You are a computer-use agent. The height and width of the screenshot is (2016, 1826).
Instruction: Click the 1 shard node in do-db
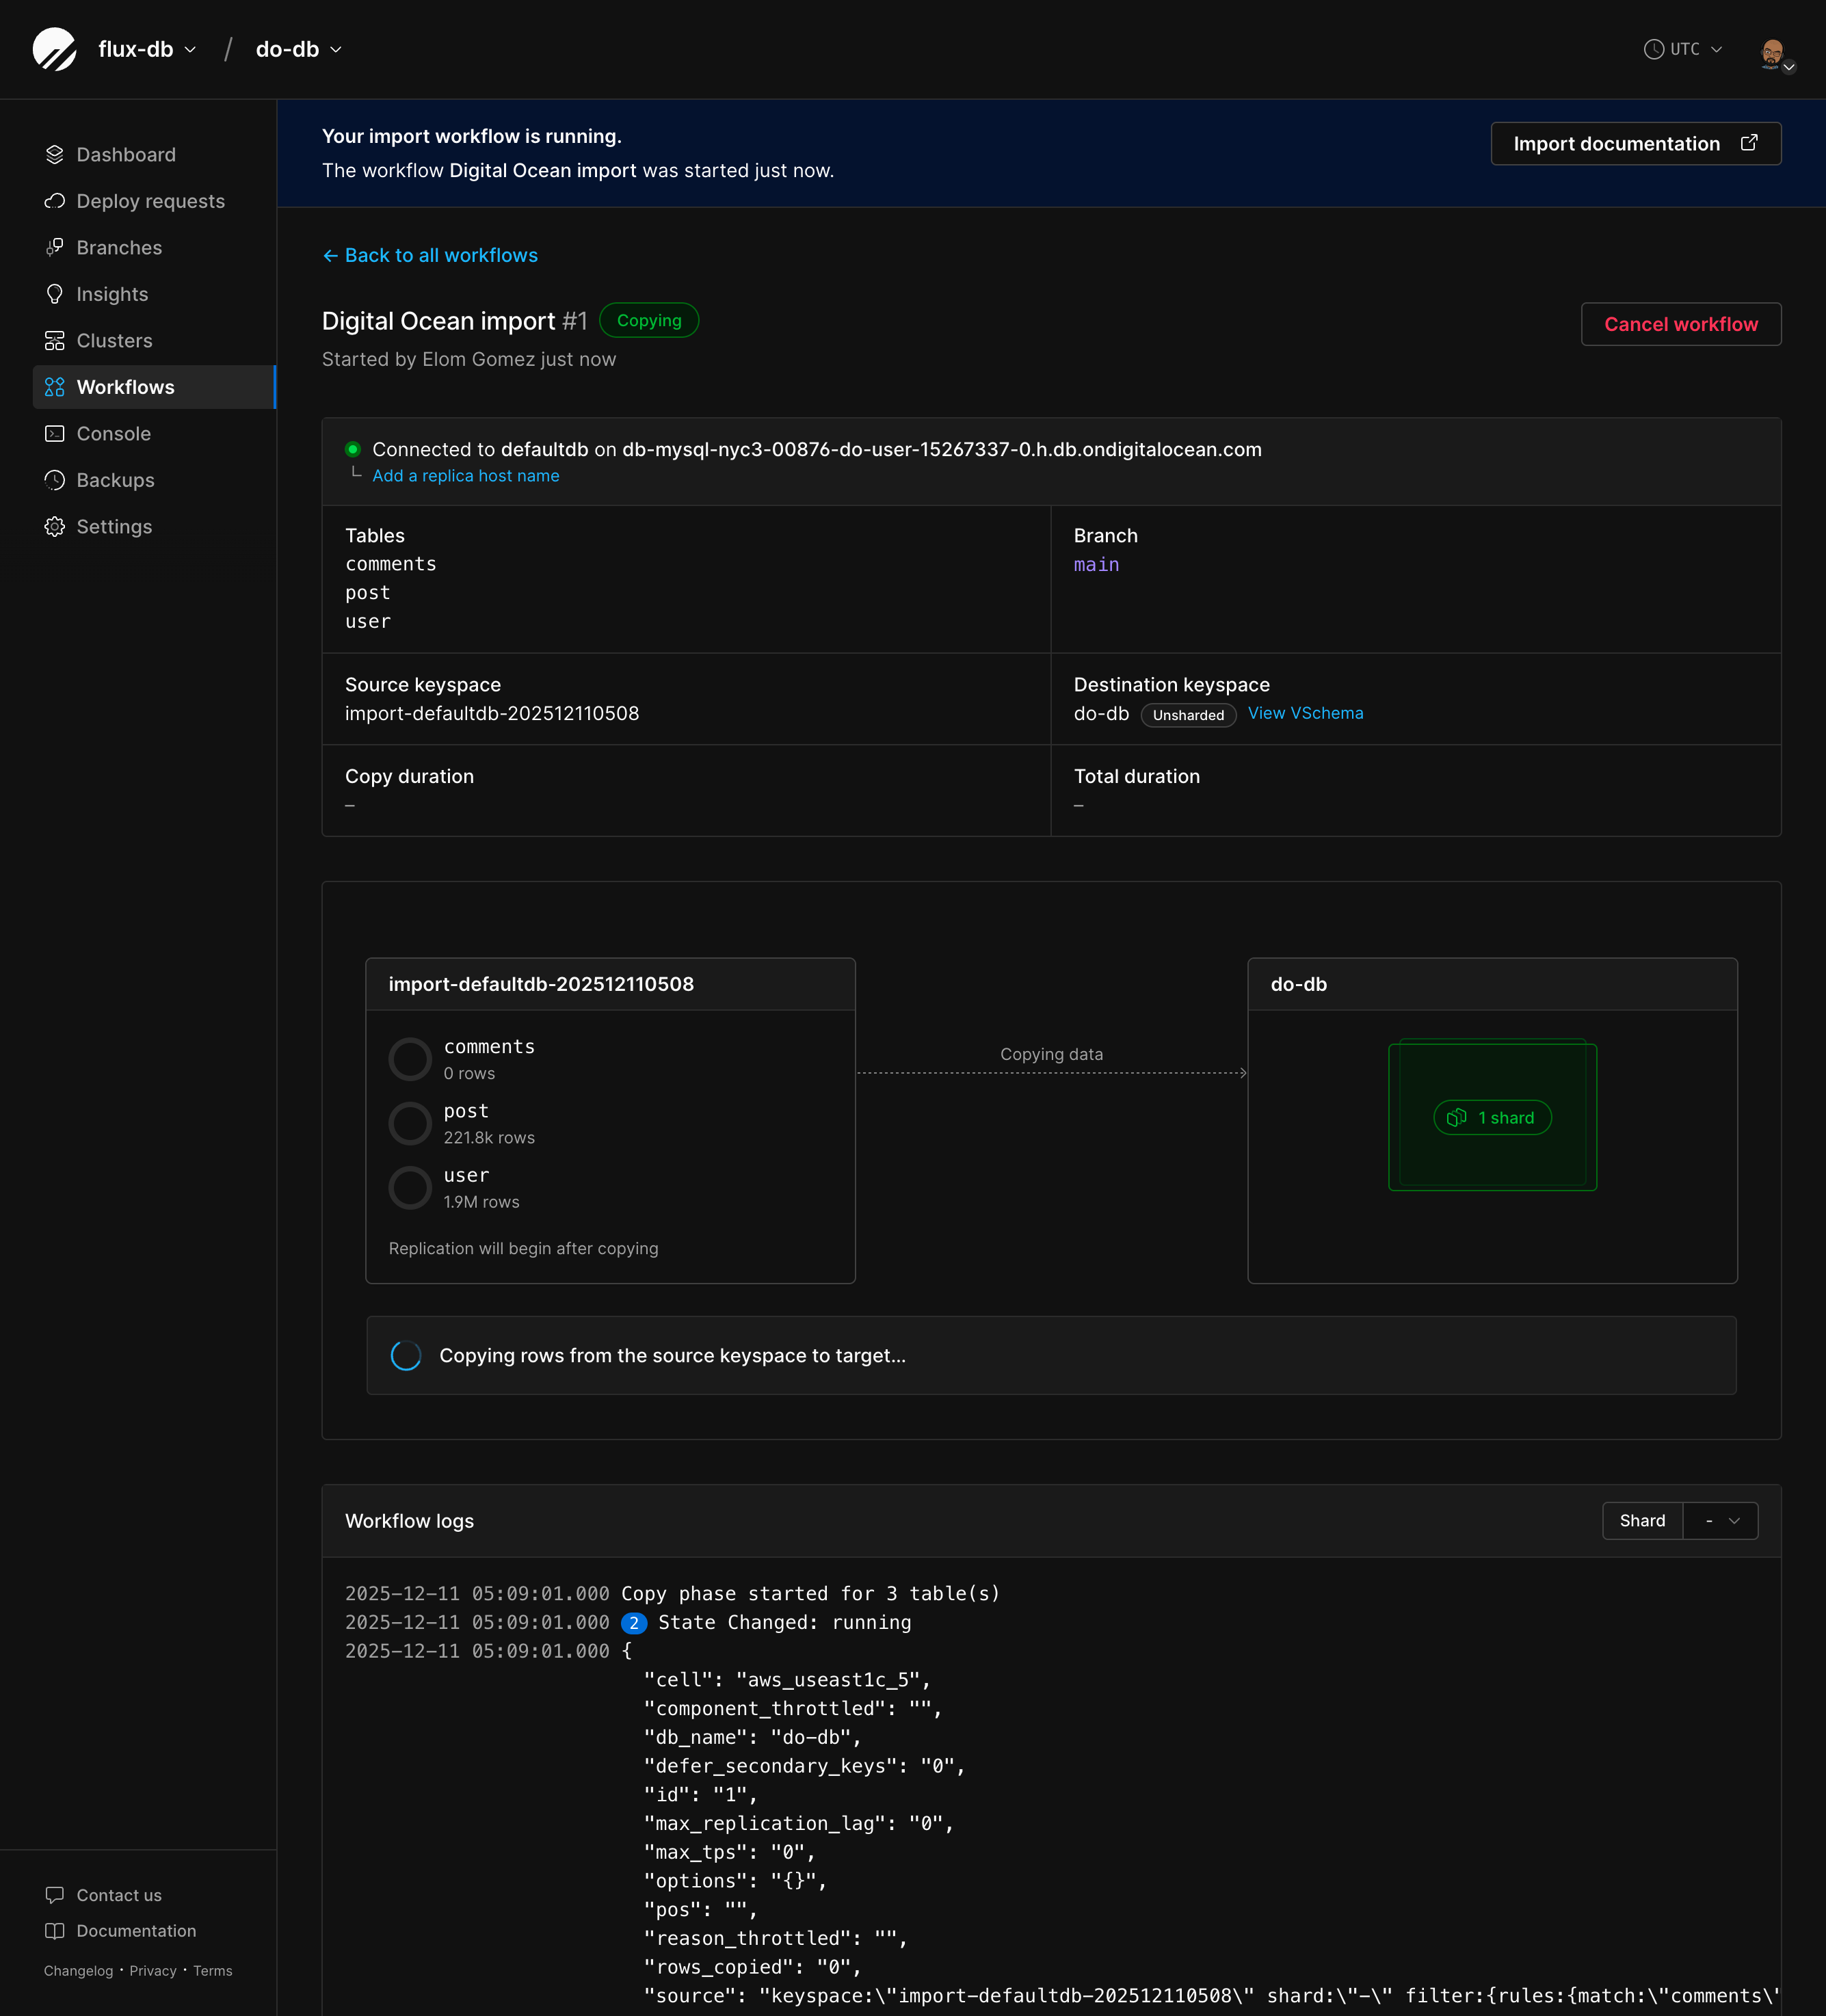1492,1117
